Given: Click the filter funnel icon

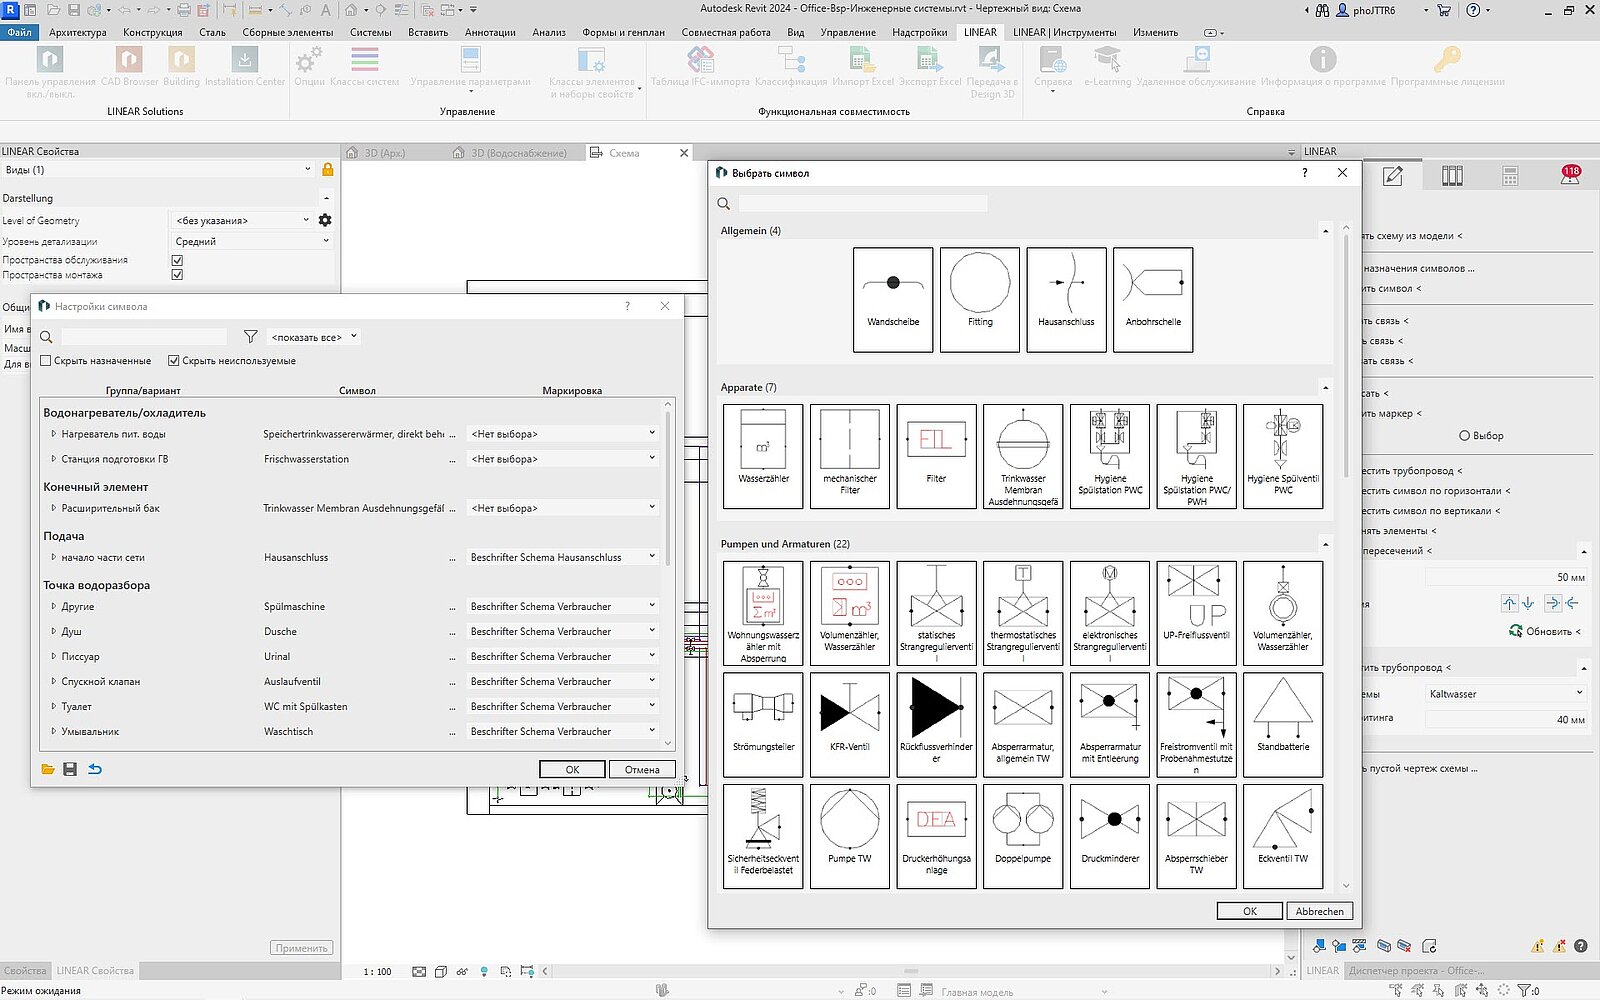Looking at the screenshot, I should [250, 337].
